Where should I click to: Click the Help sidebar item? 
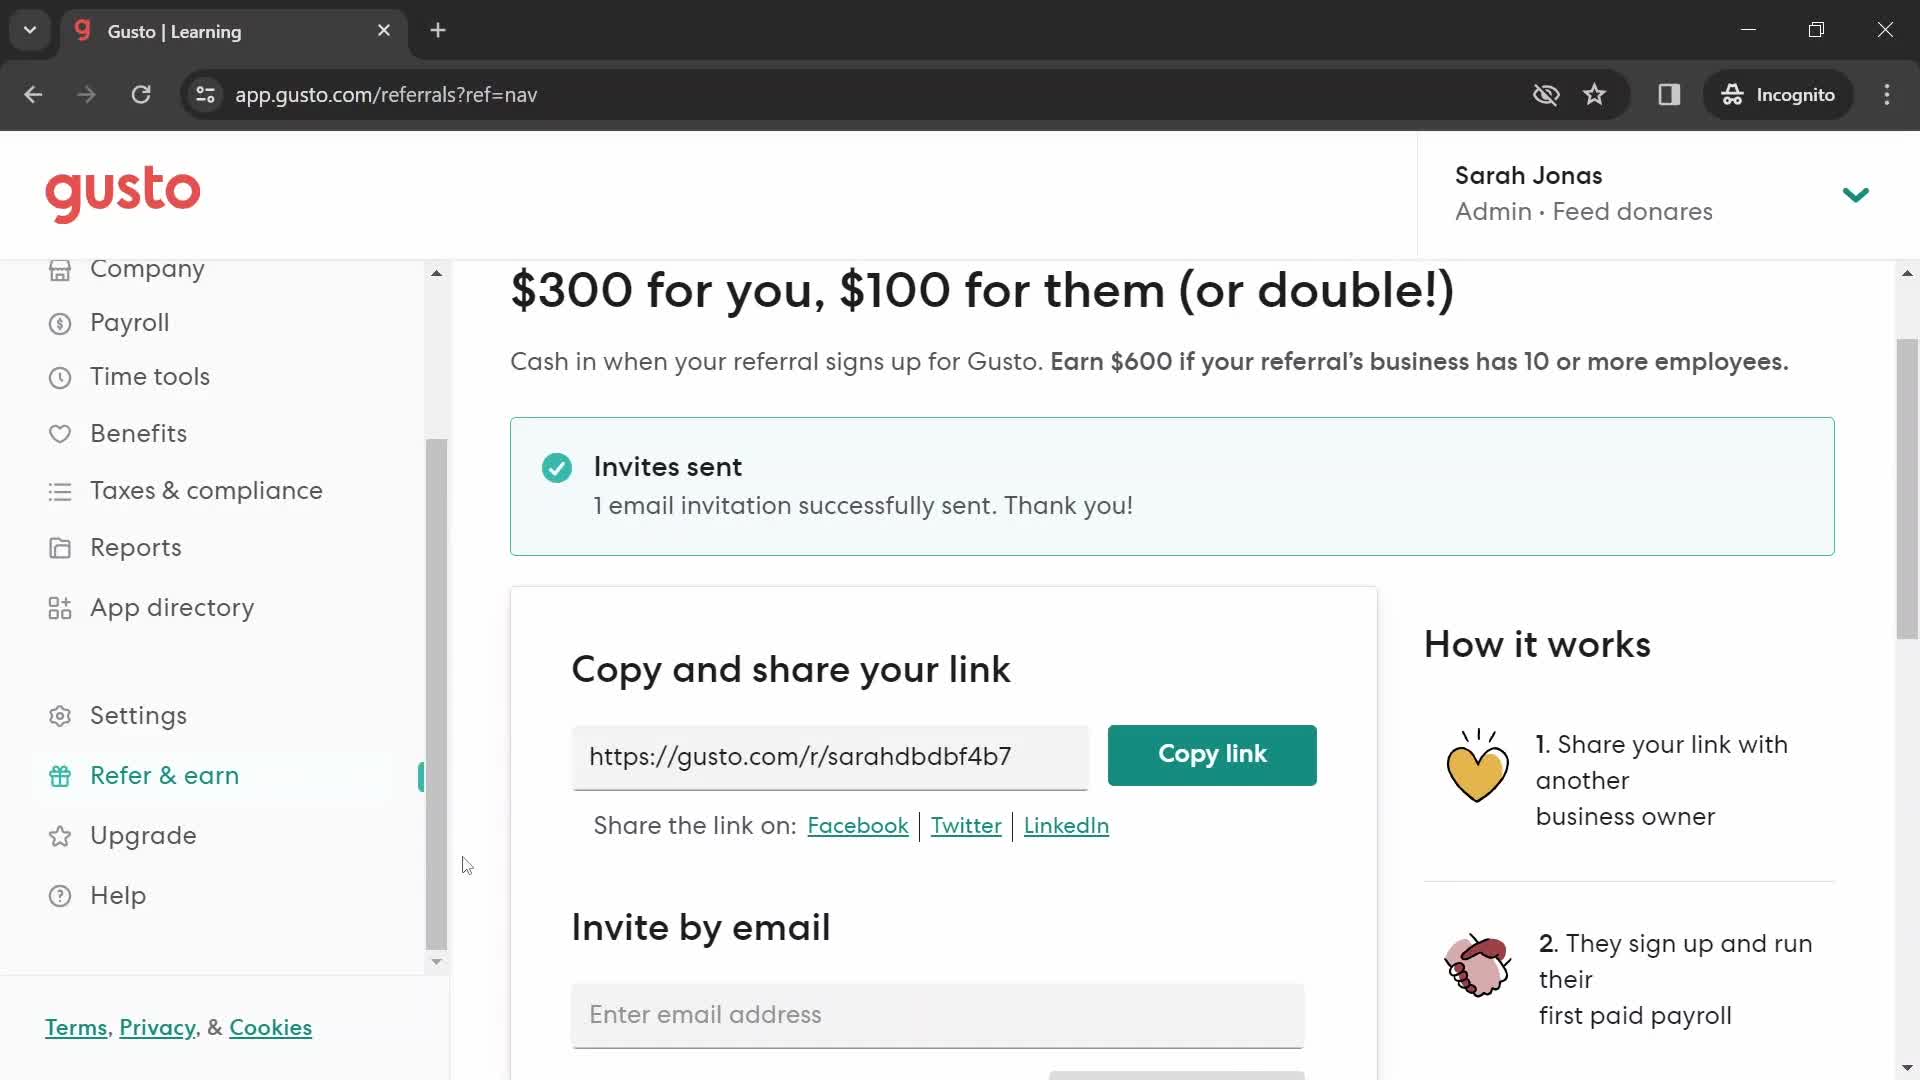117,895
